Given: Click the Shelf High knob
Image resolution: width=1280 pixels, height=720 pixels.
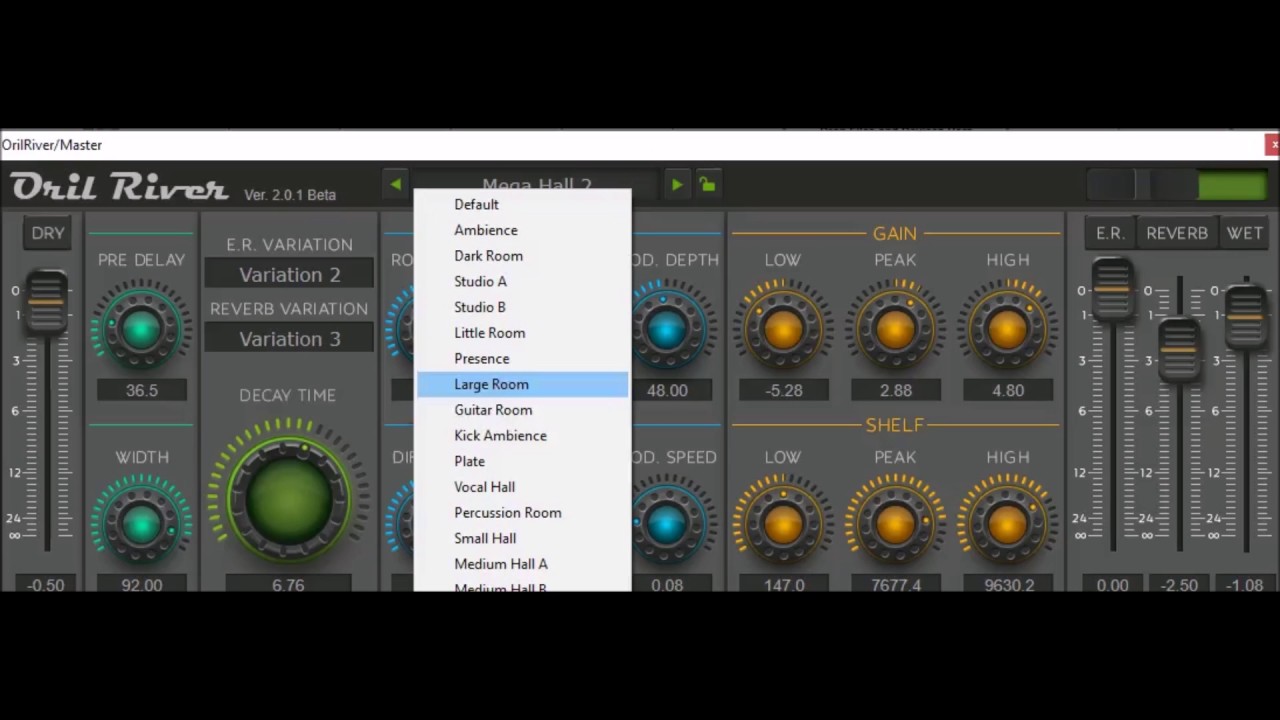Looking at the screenshot, I should pos(1008,523).
